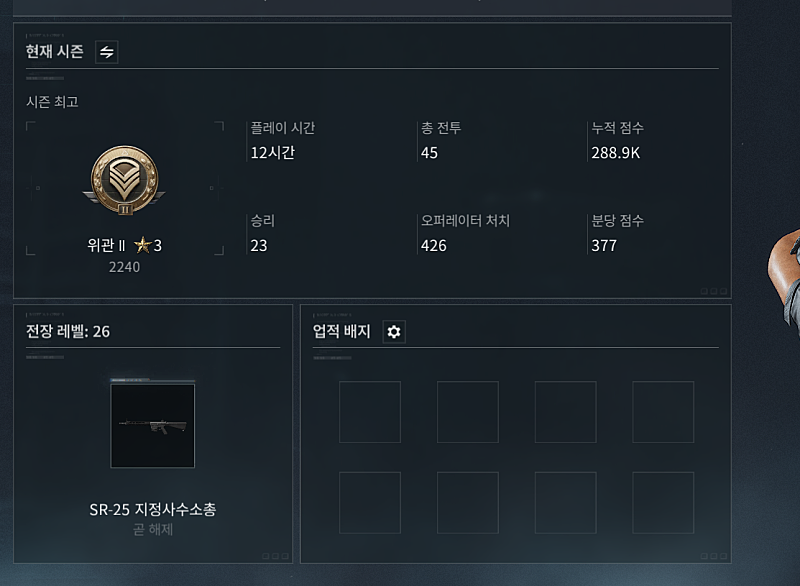Click the 승리 23 stat

click(x=262, y=234)
